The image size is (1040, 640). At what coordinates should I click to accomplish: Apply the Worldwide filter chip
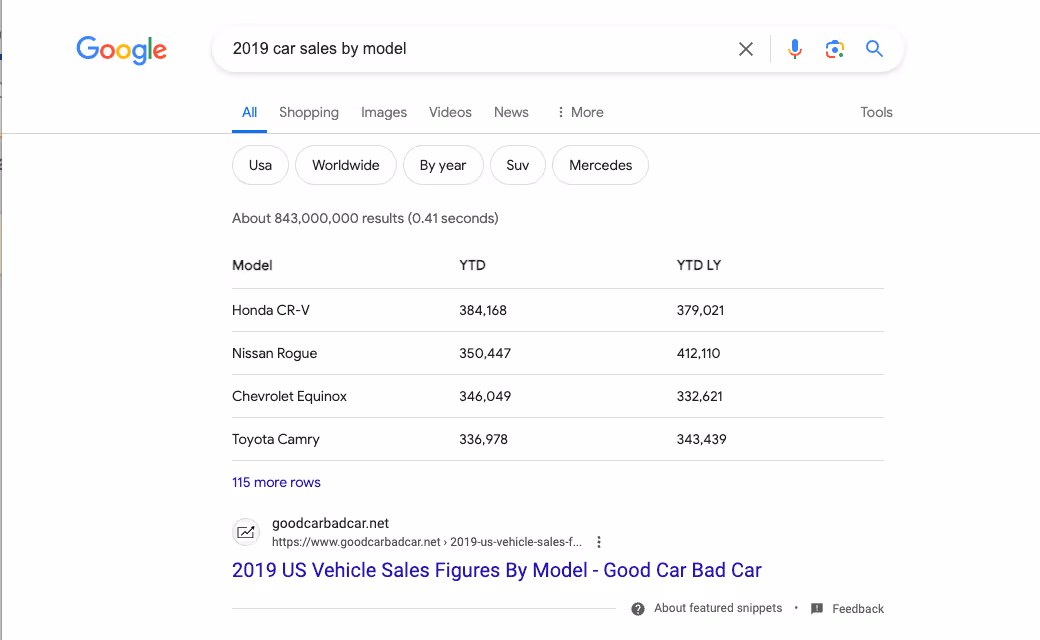point(346,165)
